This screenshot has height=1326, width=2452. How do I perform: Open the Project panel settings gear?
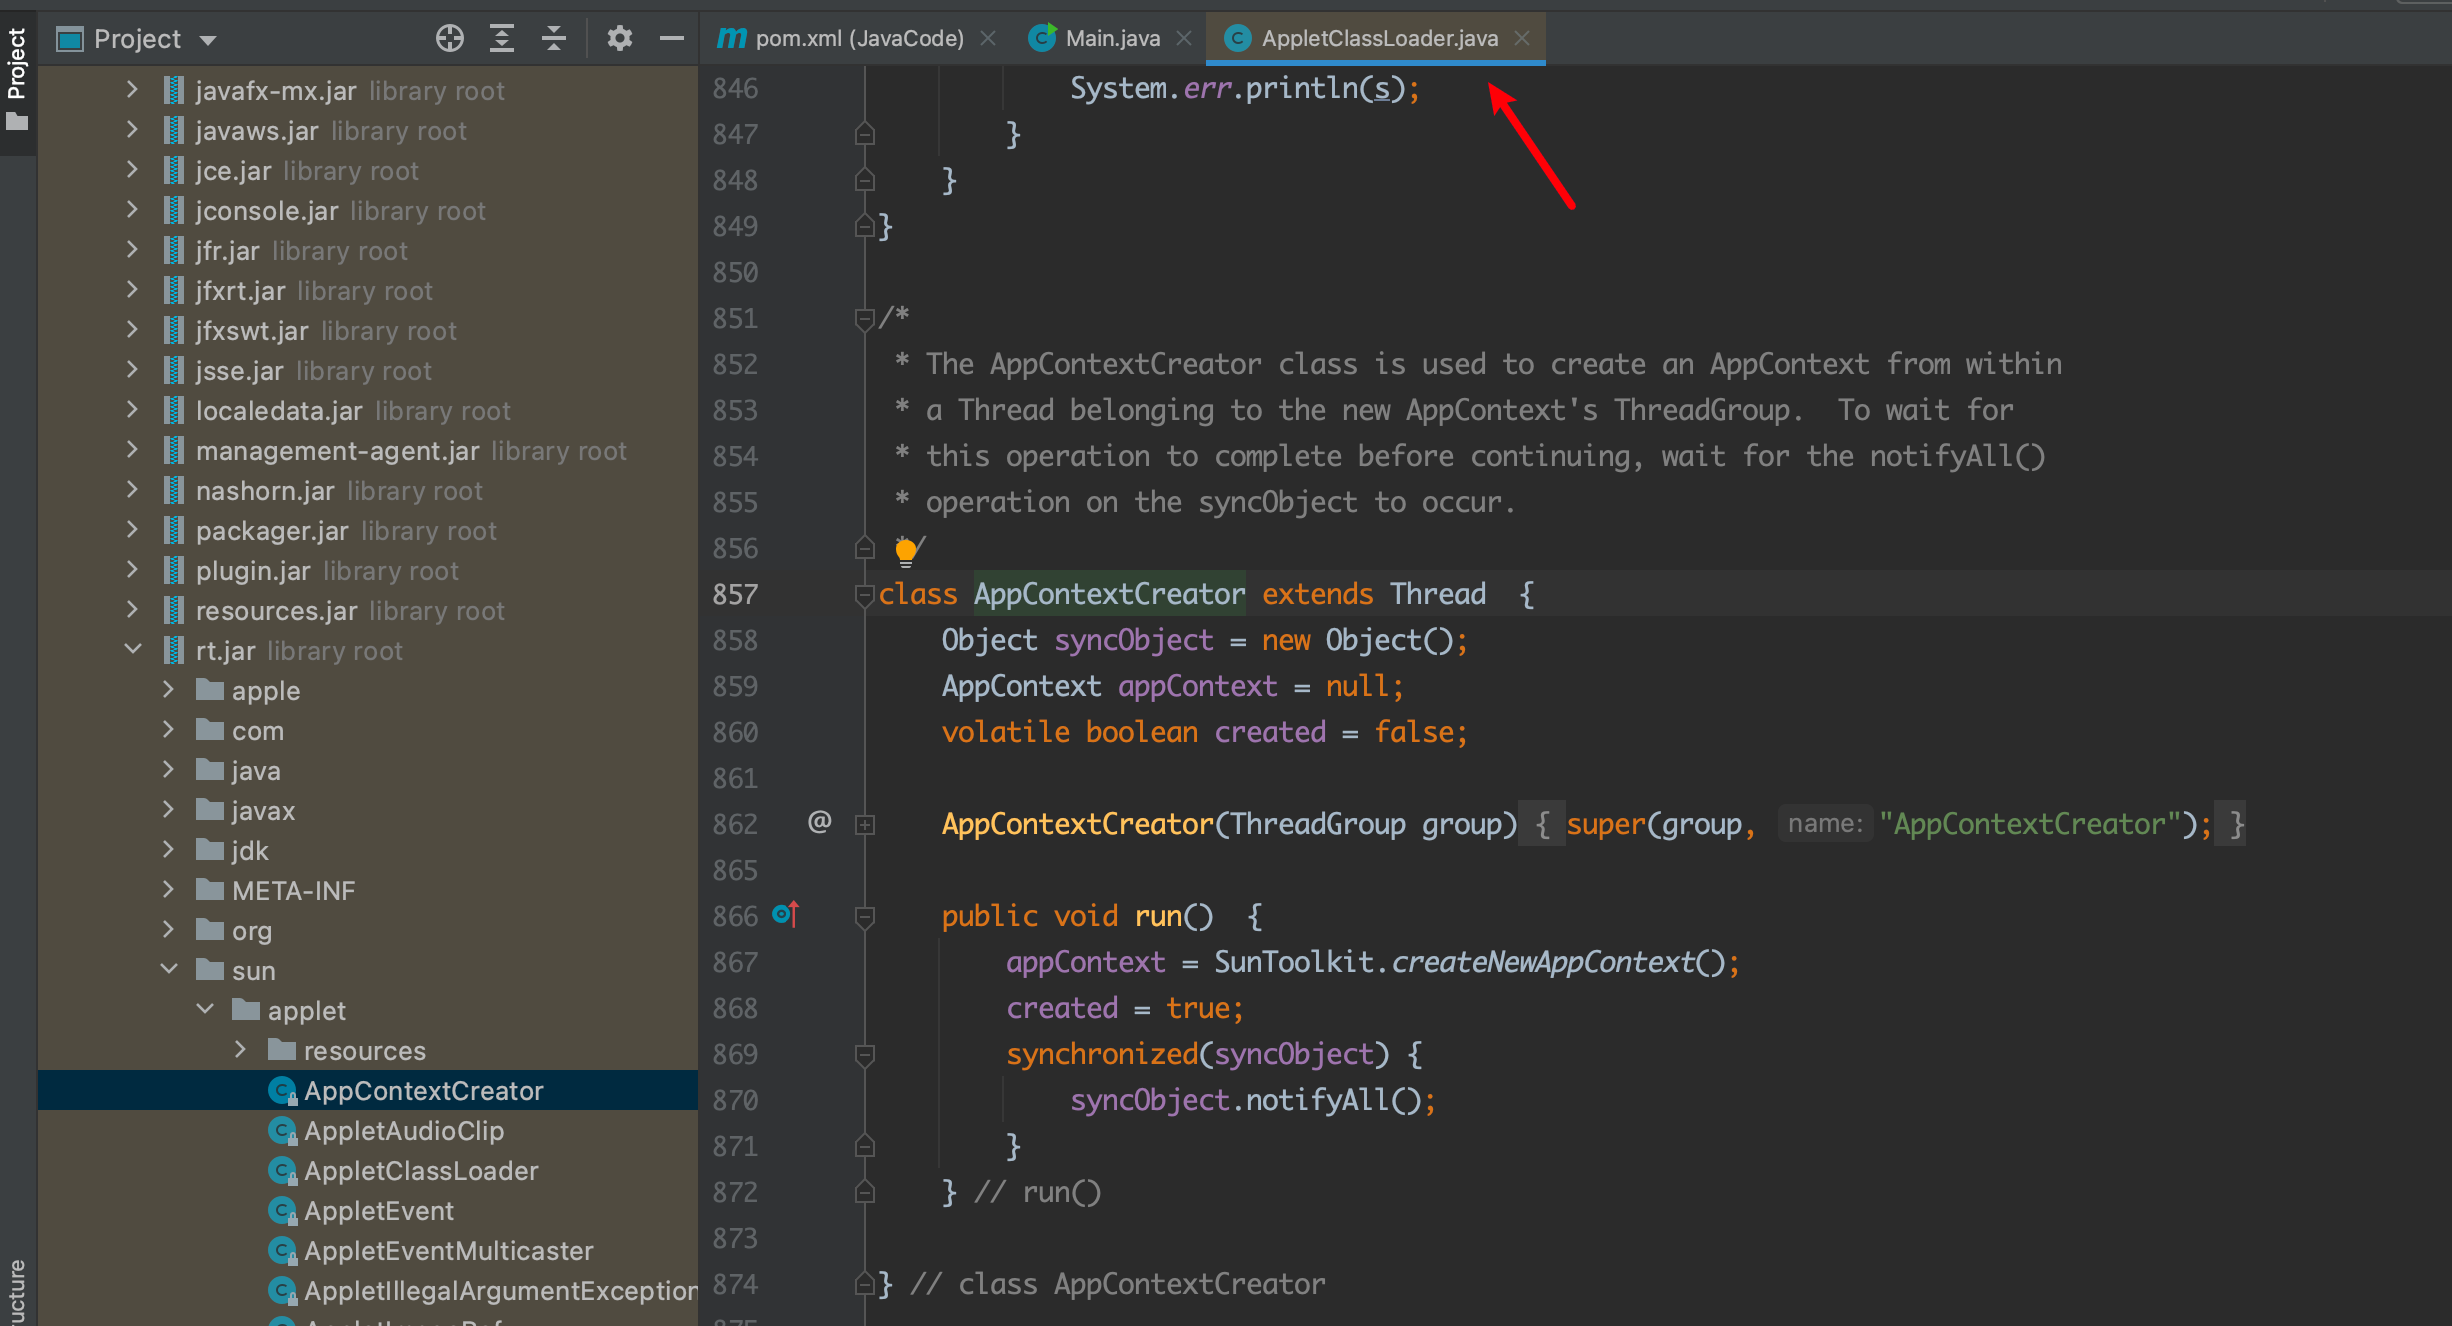(620, 38)
